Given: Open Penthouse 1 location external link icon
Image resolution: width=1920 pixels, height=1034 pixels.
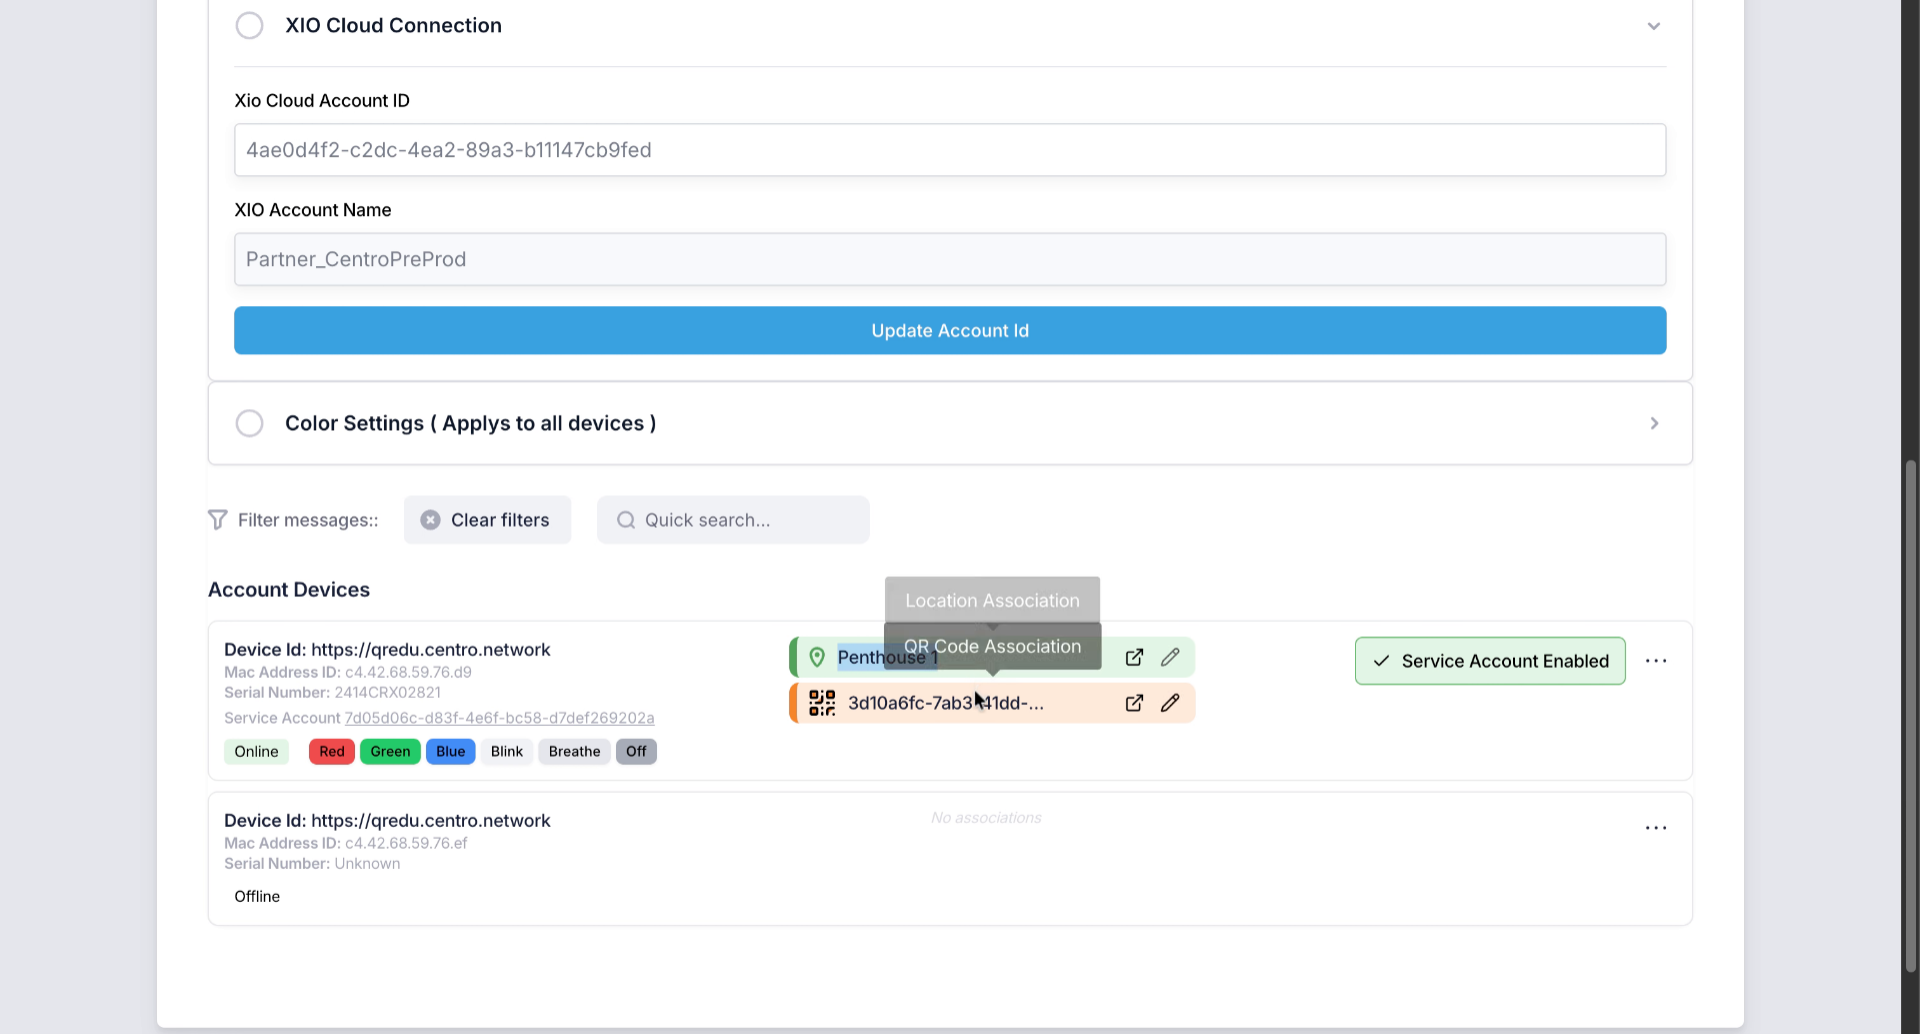Looking at the screenshot, I should pos(1134,657).
